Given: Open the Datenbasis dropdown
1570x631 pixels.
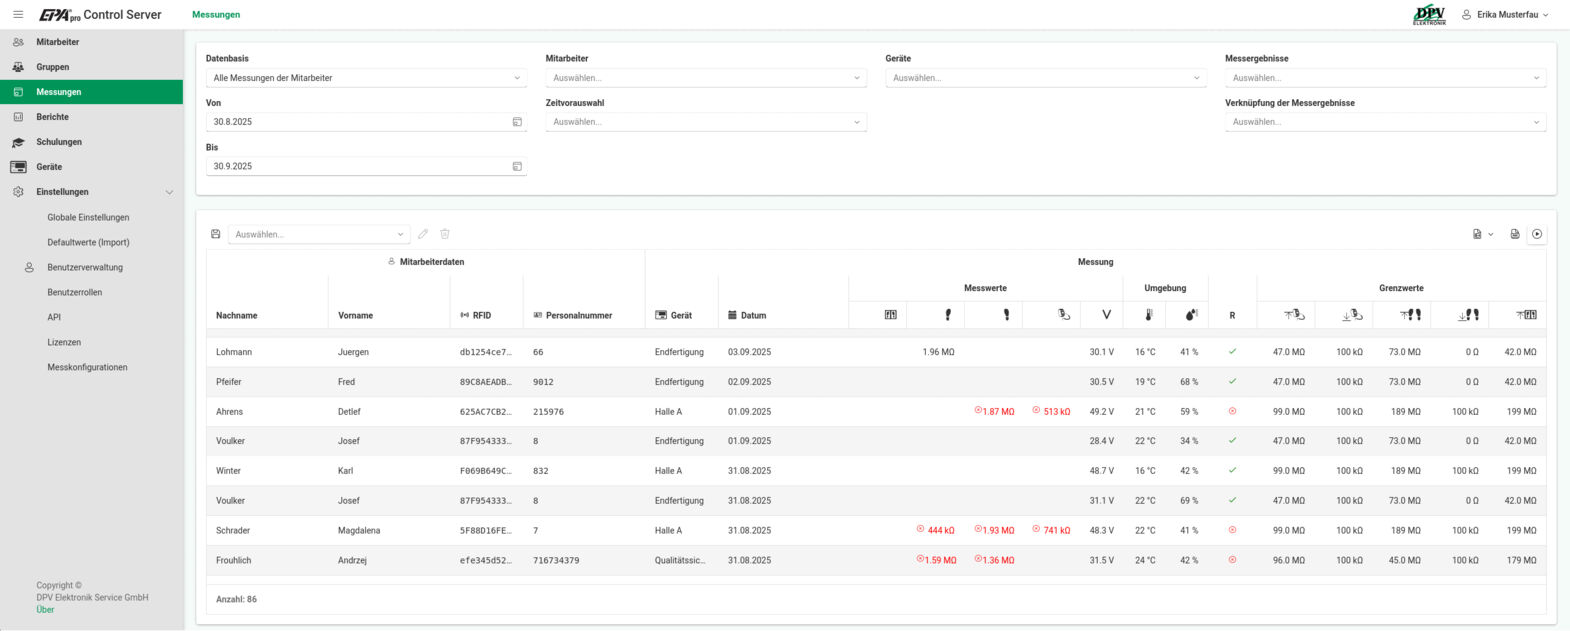Looking at the screenshot, I should 366,78.
